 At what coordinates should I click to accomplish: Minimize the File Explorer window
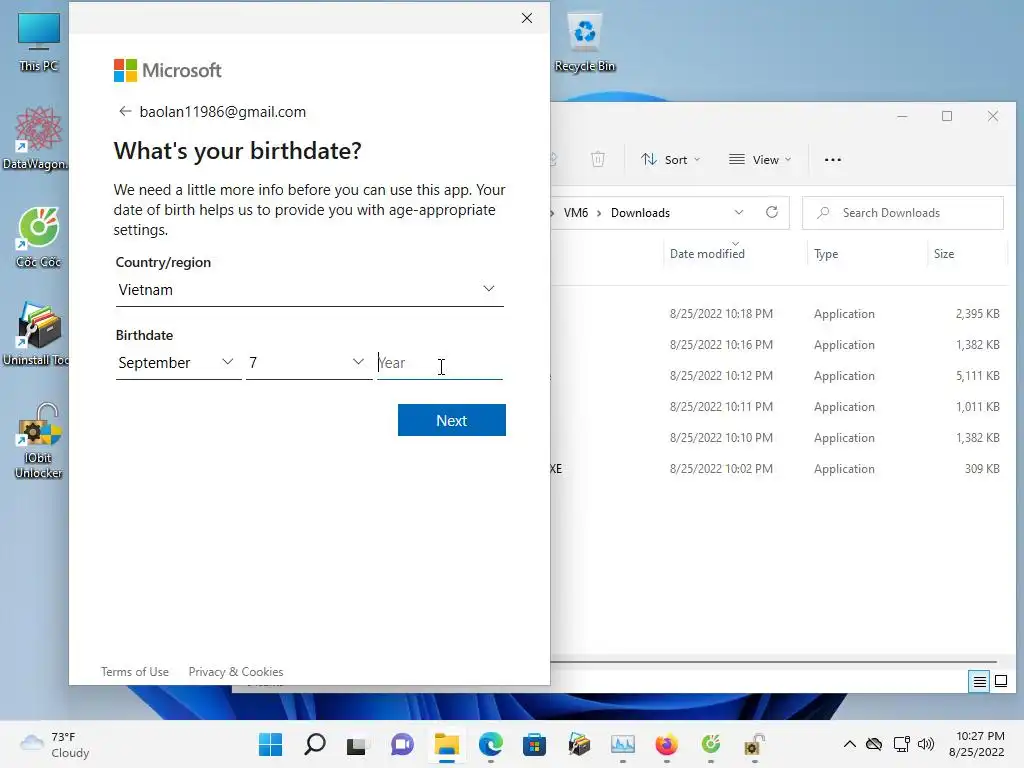tap(902, 116)
